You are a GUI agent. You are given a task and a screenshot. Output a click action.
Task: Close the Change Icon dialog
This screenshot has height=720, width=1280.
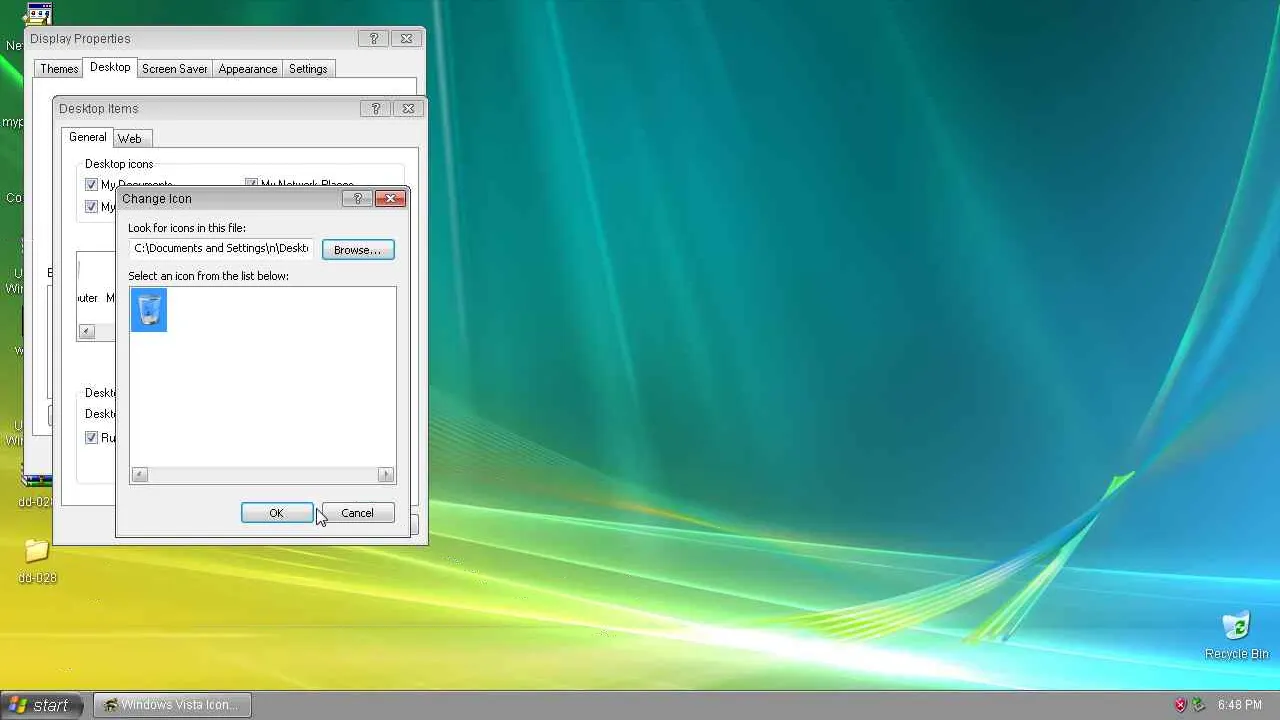tap(390, 198)
